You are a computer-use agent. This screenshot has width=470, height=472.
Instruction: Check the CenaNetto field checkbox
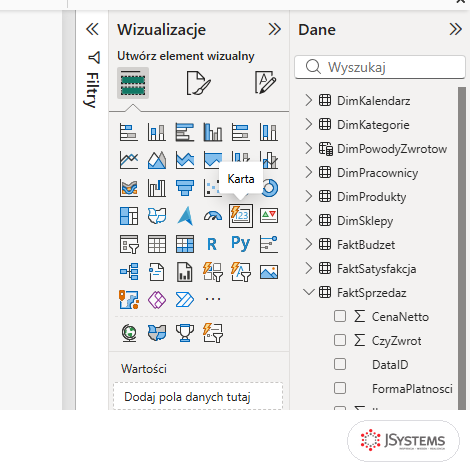coord(340,316)
